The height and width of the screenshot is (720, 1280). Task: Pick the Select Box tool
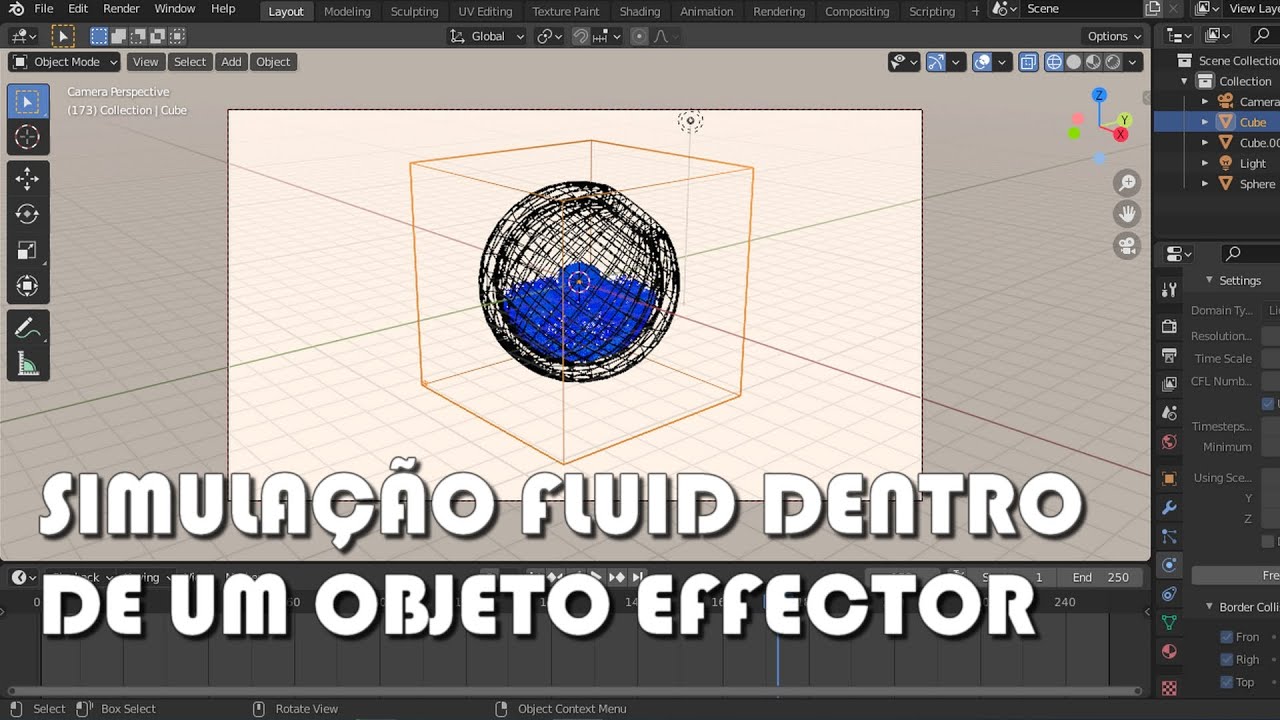(x=27, y=102)
